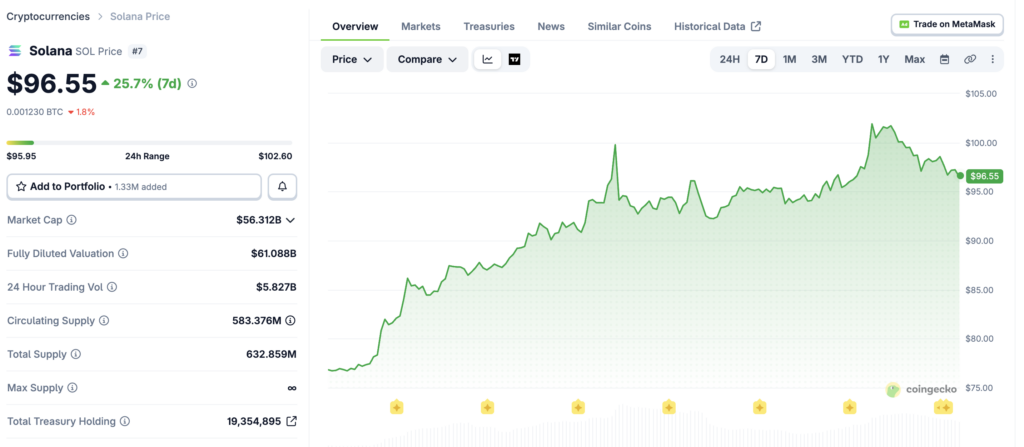The width and height of the screenshot is (1024, 447).
Task: Click external link icon on Historical Data
Action: [756, 26]
